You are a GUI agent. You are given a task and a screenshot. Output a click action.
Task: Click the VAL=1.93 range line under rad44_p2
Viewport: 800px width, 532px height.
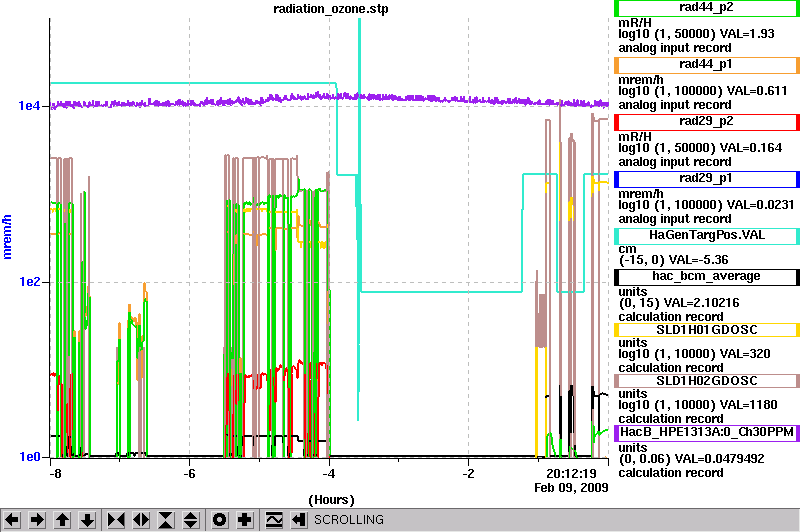coord(696,34)
